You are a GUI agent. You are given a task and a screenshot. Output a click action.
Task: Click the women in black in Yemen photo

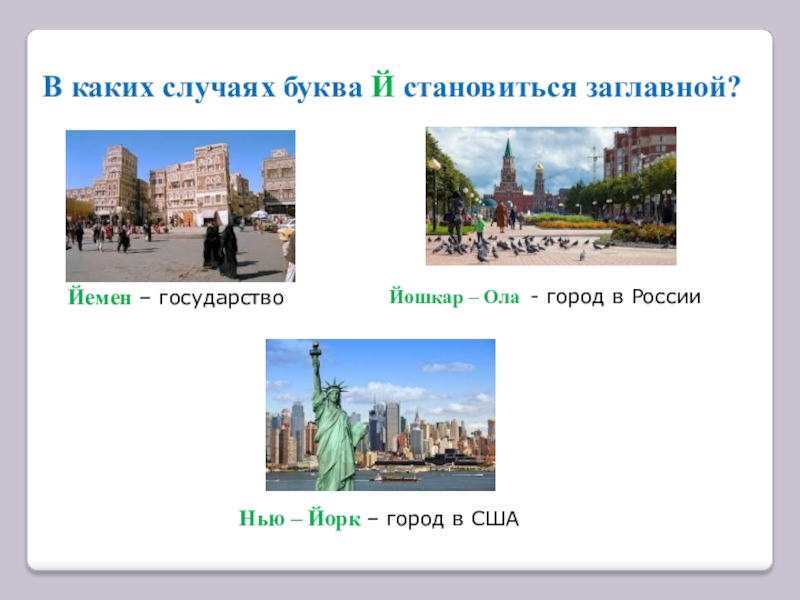click(221, 250)
